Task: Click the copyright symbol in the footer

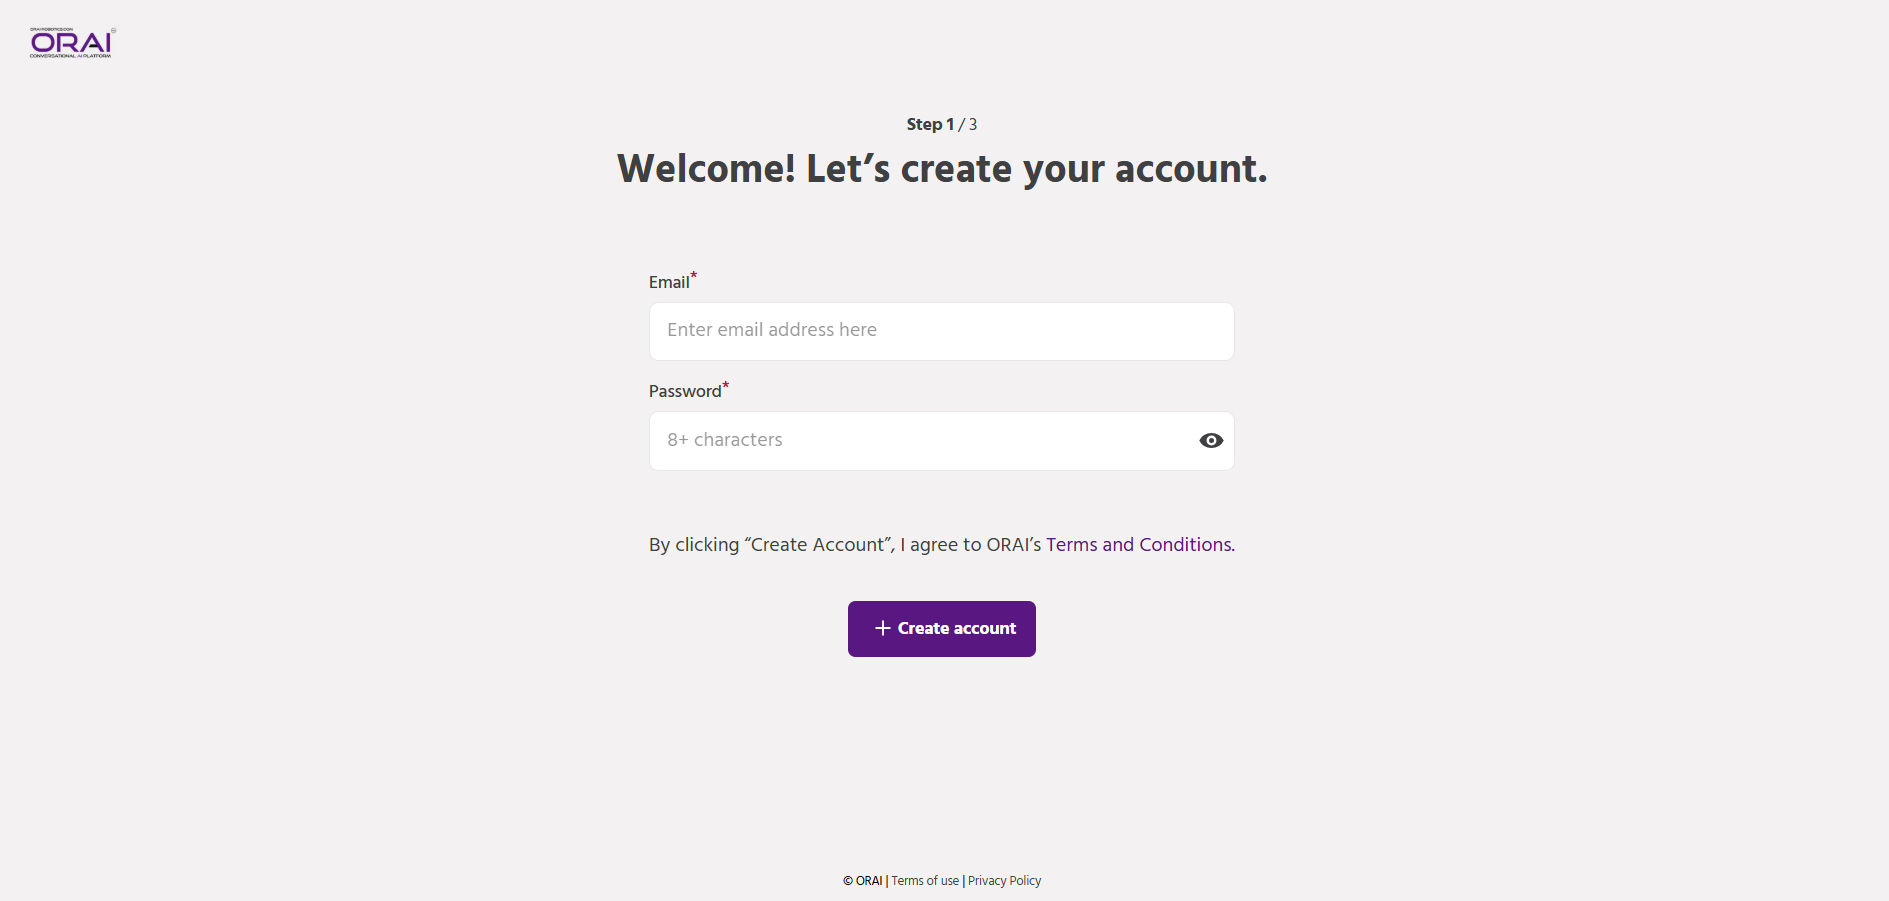Action: [848, 881]
